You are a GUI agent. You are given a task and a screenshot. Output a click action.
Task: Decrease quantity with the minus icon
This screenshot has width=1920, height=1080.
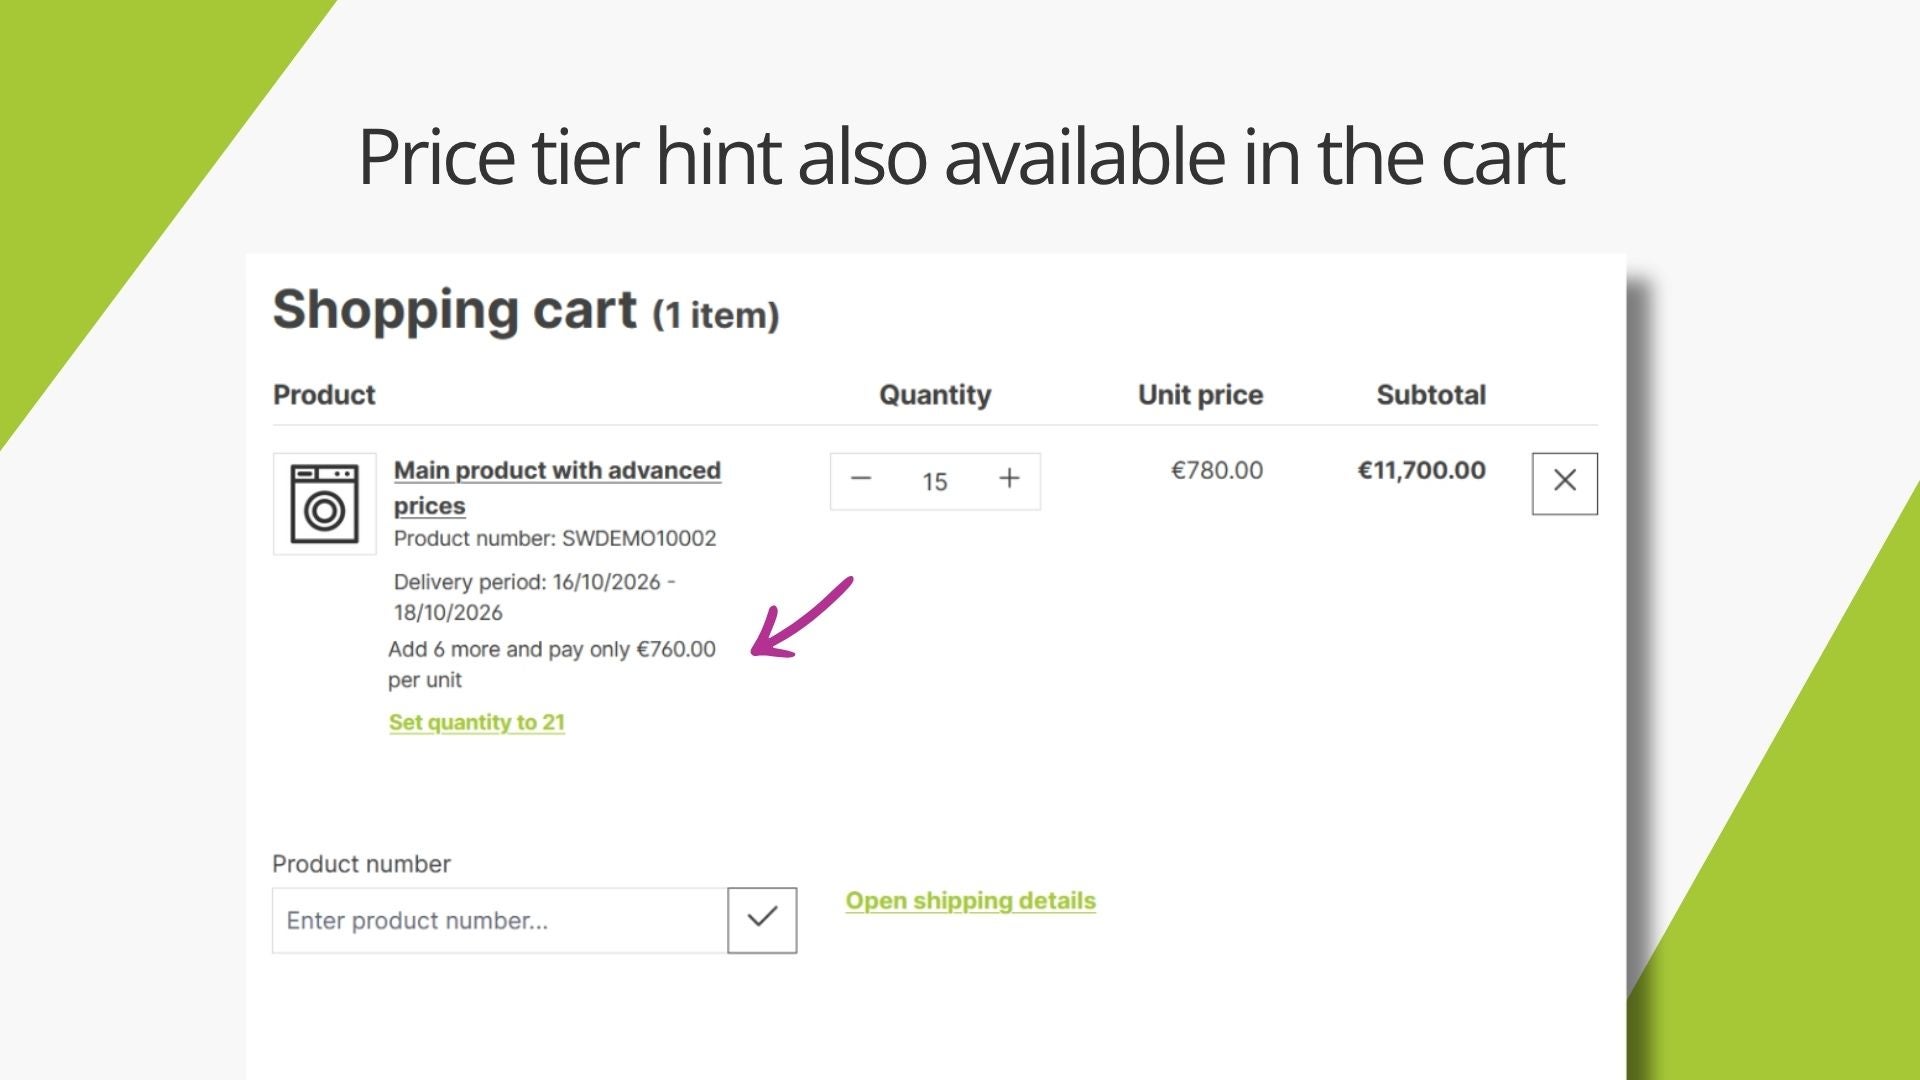coord(861,480)
